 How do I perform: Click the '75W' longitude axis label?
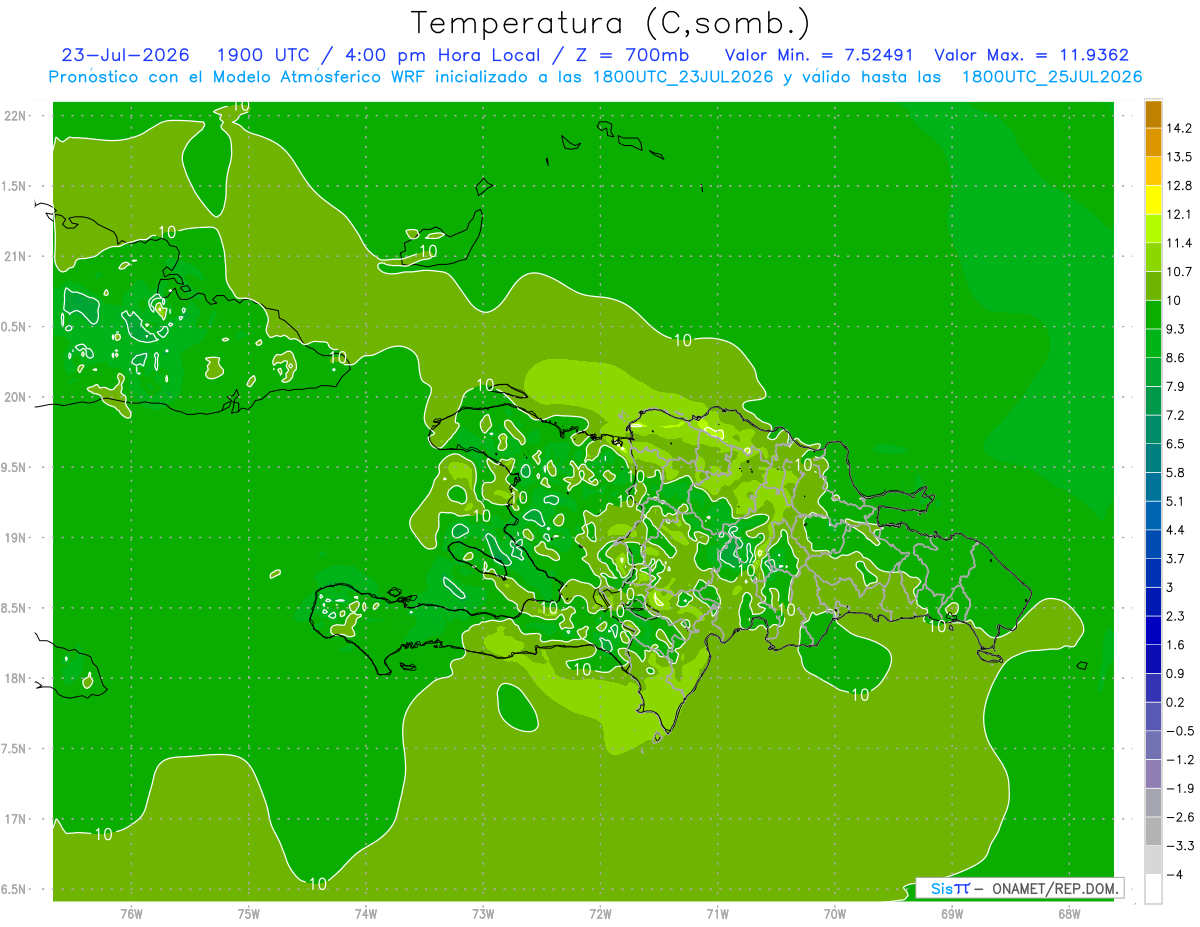pyautogui.click(x=248, y=913)
